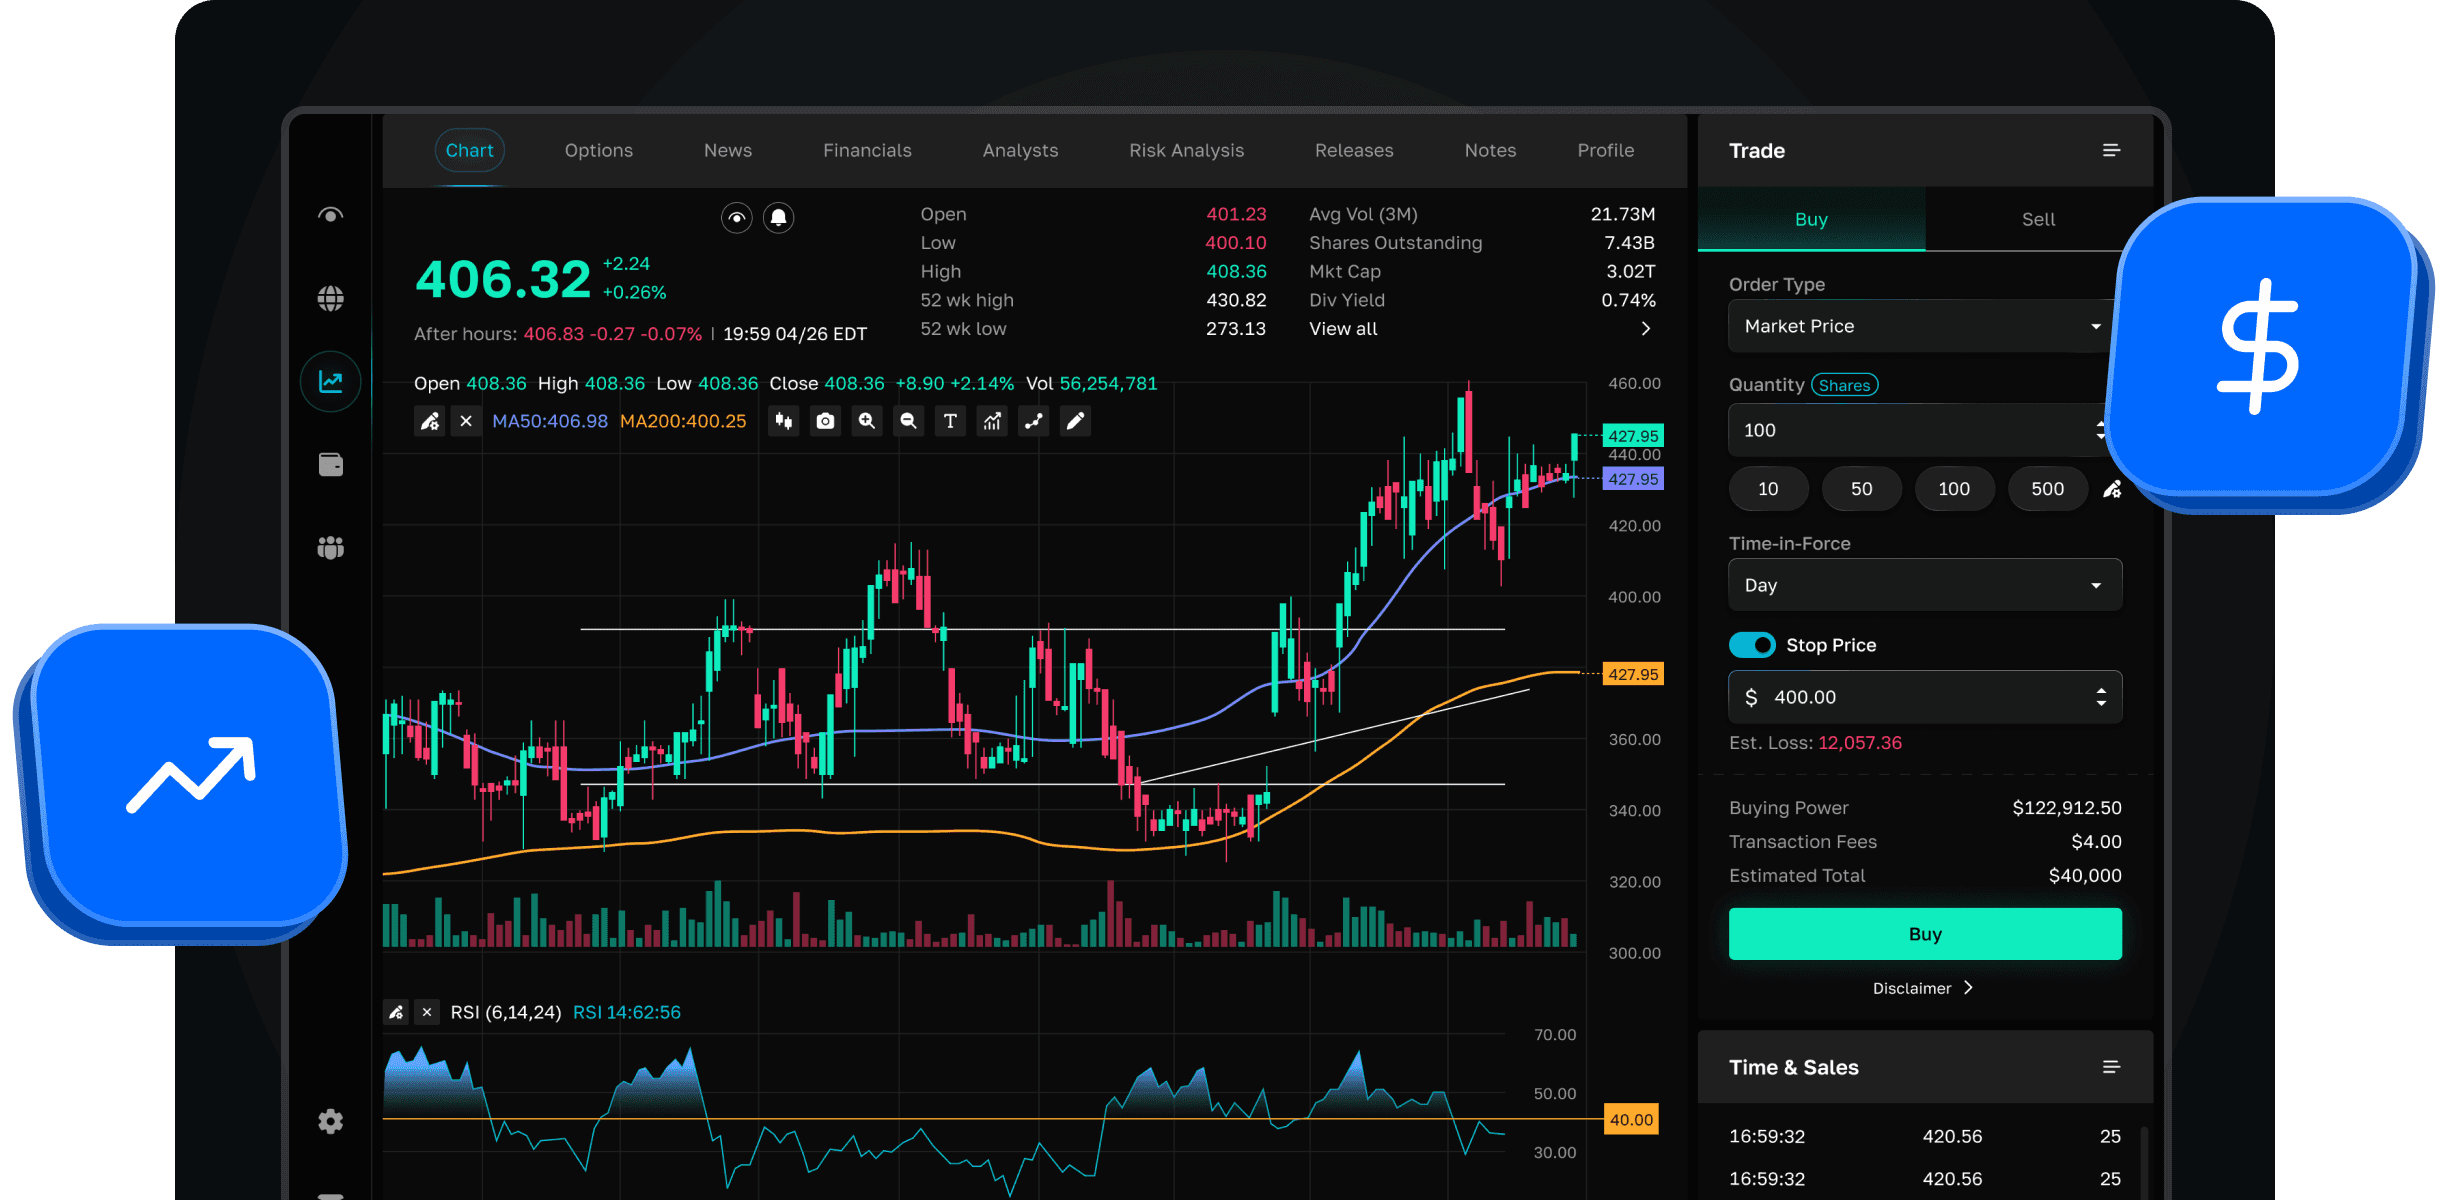Image resolution: width=2450 pixels, height=1200 pixels.
Task: Toggle the watch eye icon beside the price
Action: 737,217
